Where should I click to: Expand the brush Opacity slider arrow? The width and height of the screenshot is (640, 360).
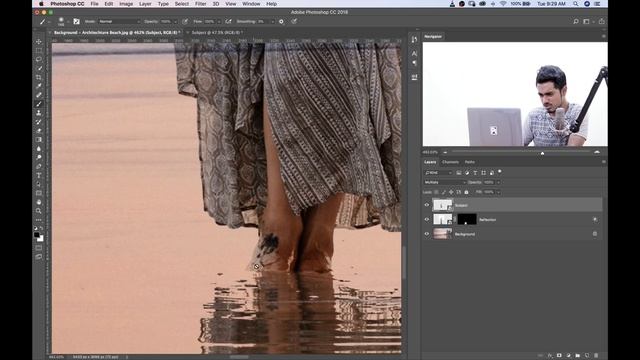pos(176,21)
